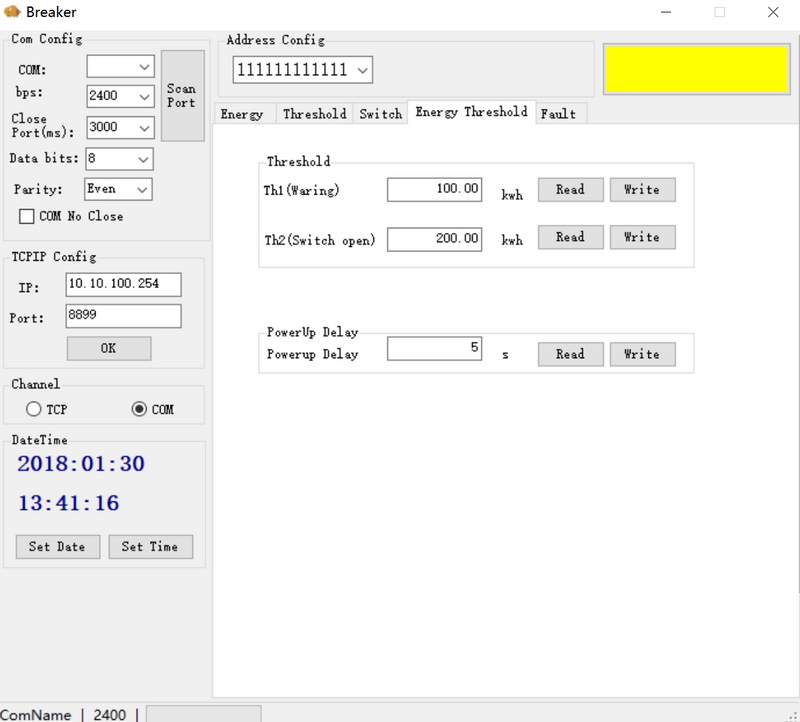Click the Breaker app icon in title bar
Screen dimensions: 800x722
coord(13,12)
